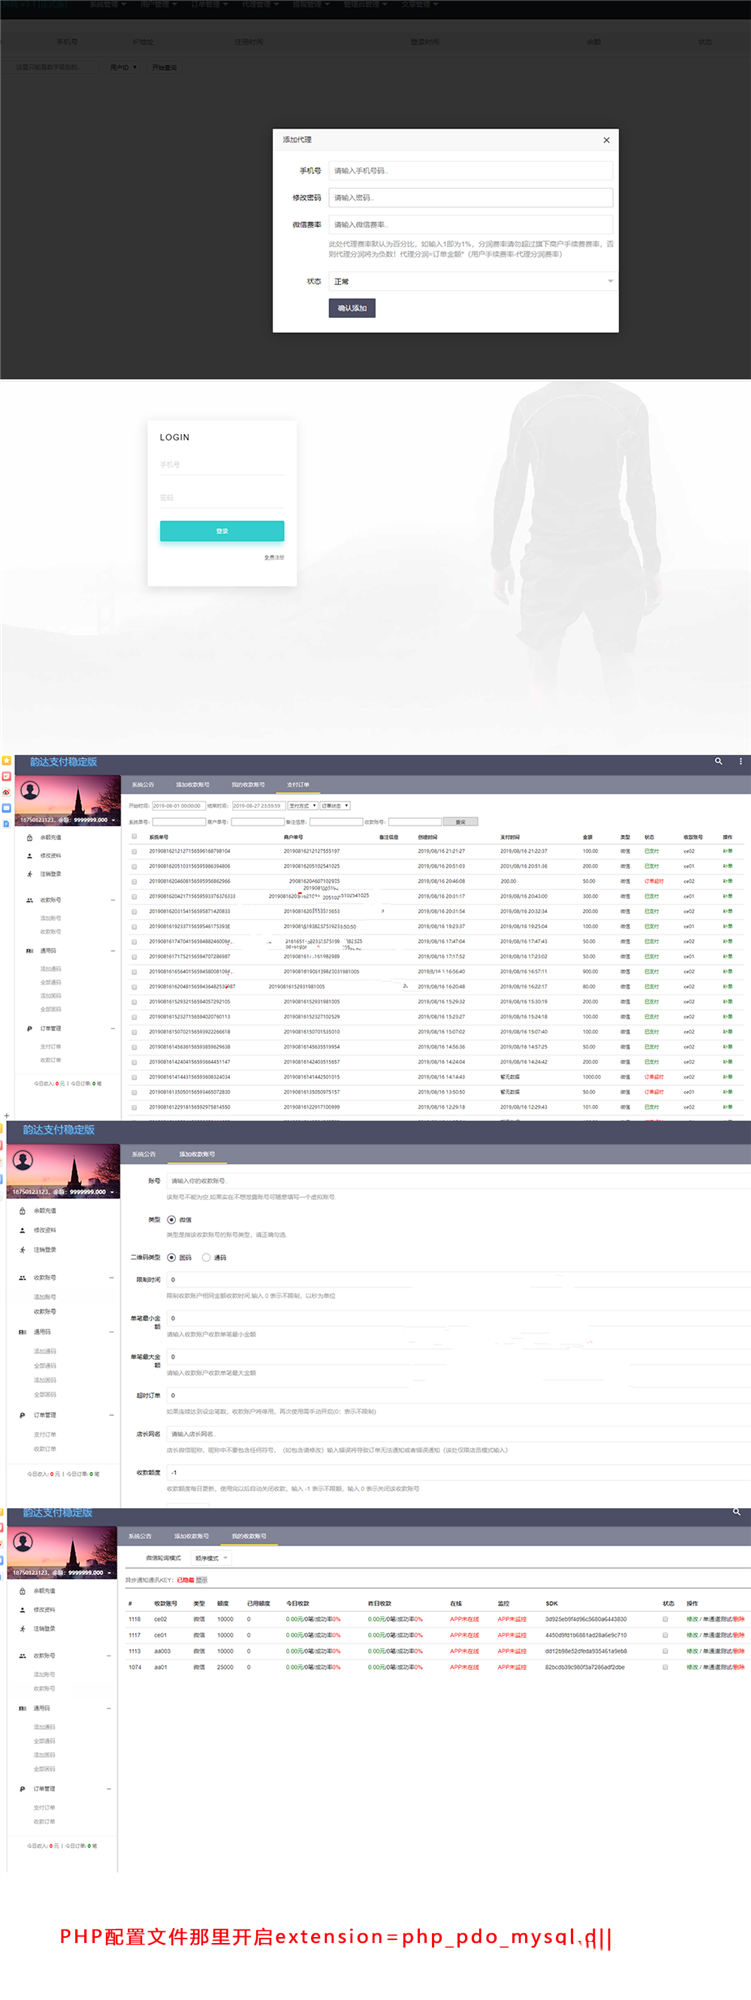This screenshot has width=751, height=2000.
Task: Click 注销登录 running-man icon in orders sidebar
Action: tap(29, 874)
